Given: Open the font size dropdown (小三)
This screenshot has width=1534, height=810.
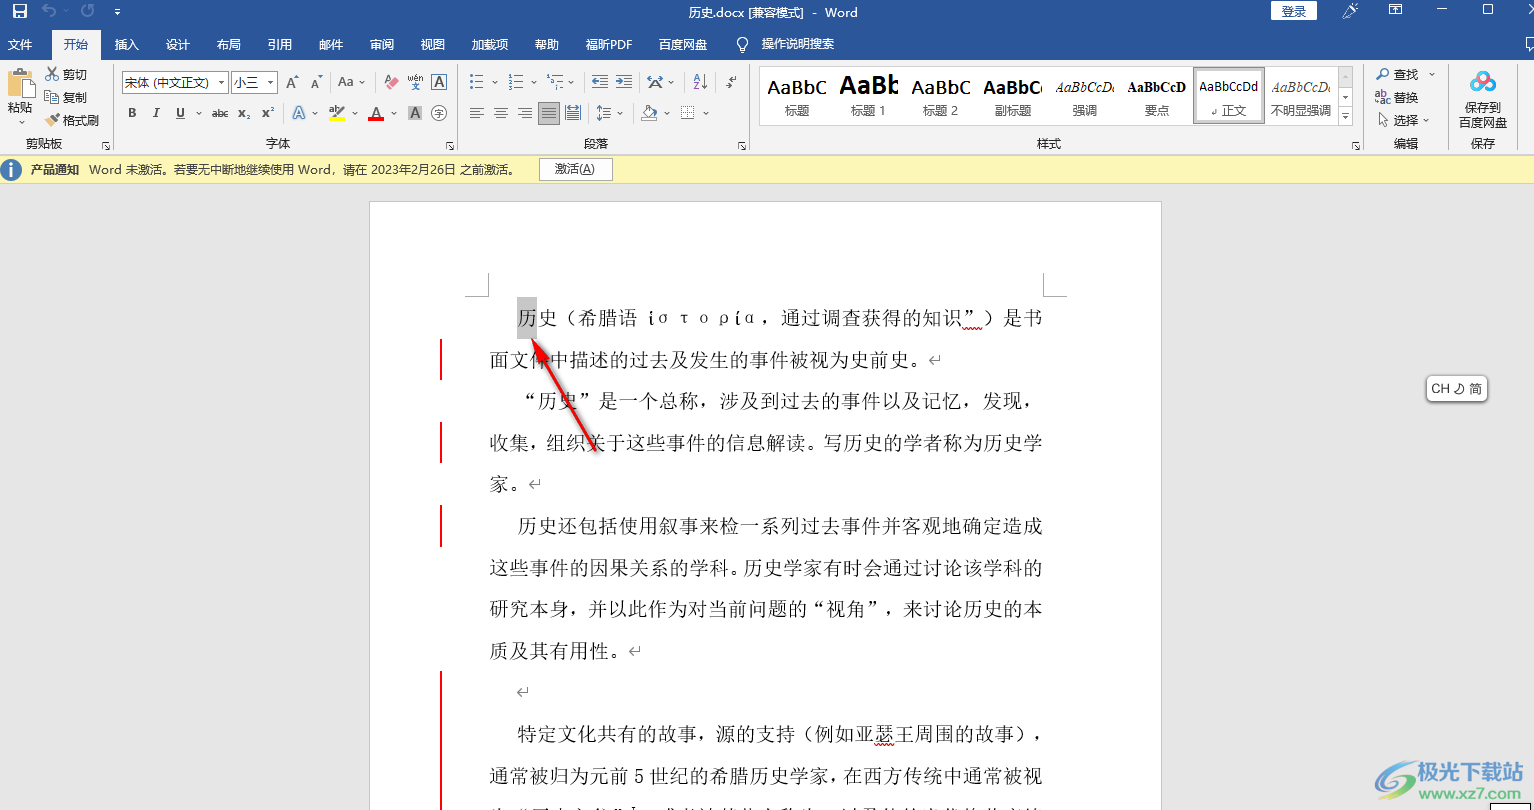Looking at the screenshot, I should pos(270,82).
